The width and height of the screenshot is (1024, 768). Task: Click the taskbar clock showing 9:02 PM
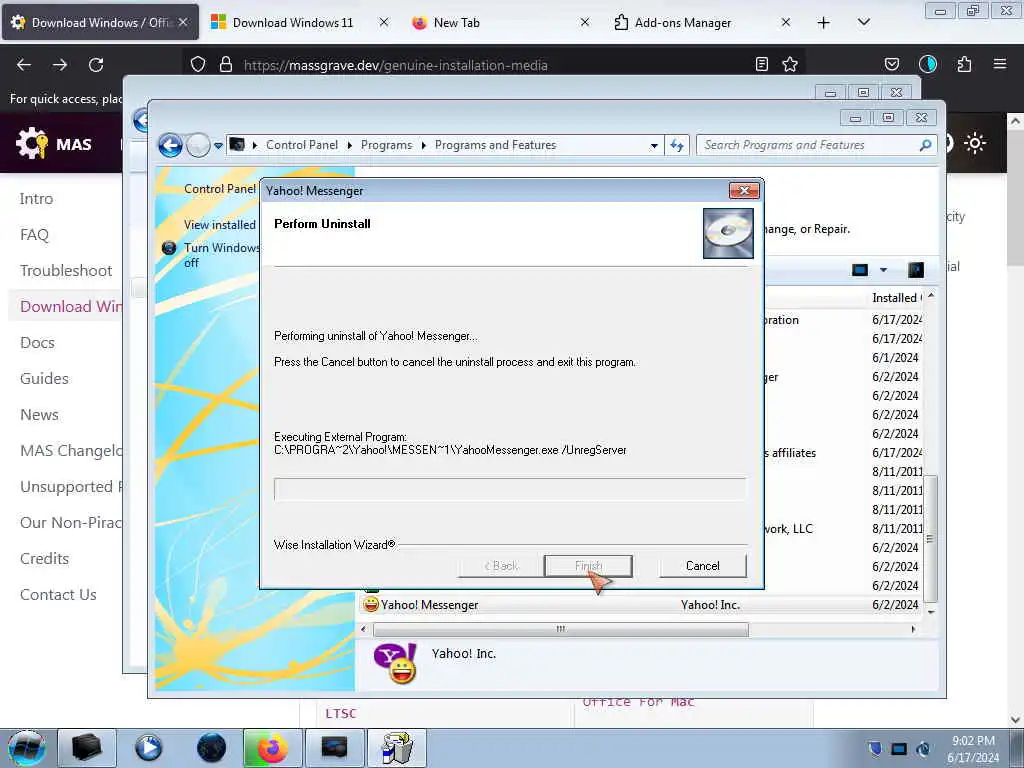(x=973, y=749)
